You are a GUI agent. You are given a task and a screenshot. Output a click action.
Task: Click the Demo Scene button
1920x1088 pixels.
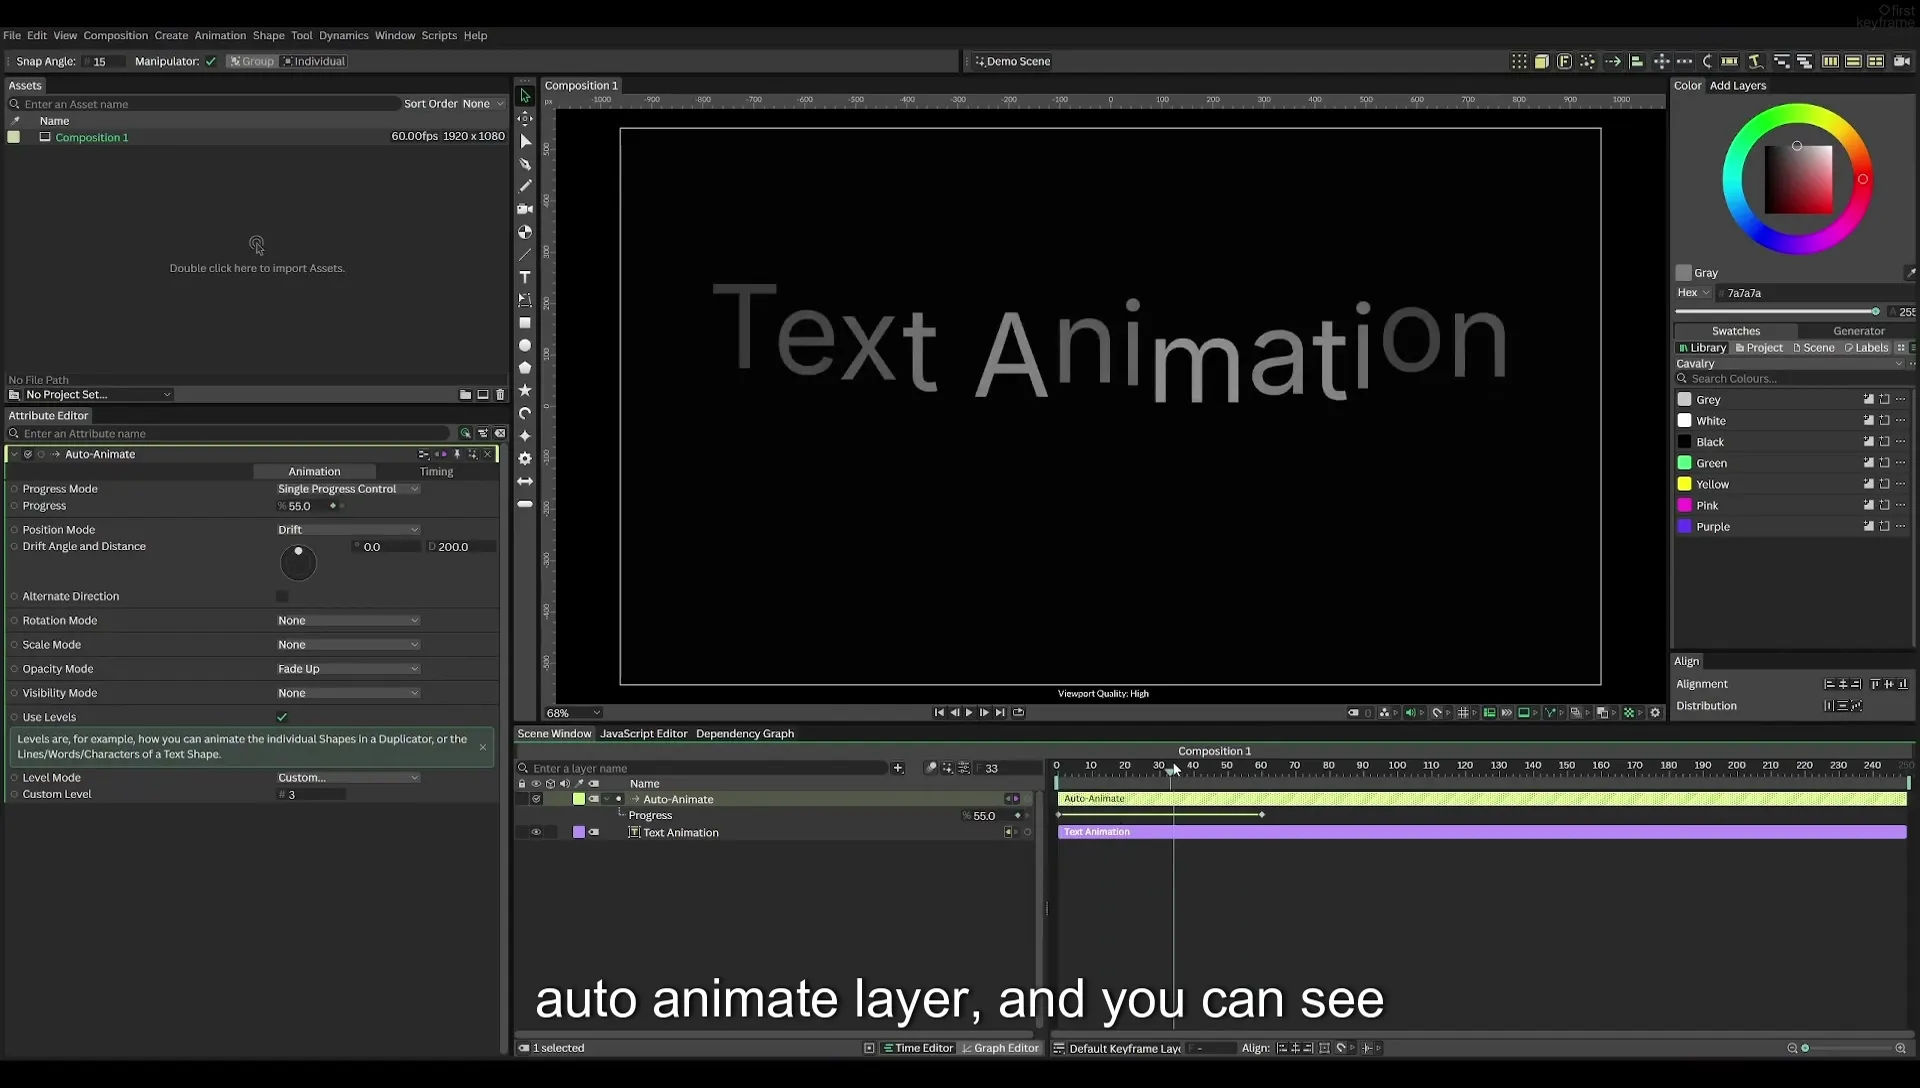pyautogui.click(x=1012, y=61)
